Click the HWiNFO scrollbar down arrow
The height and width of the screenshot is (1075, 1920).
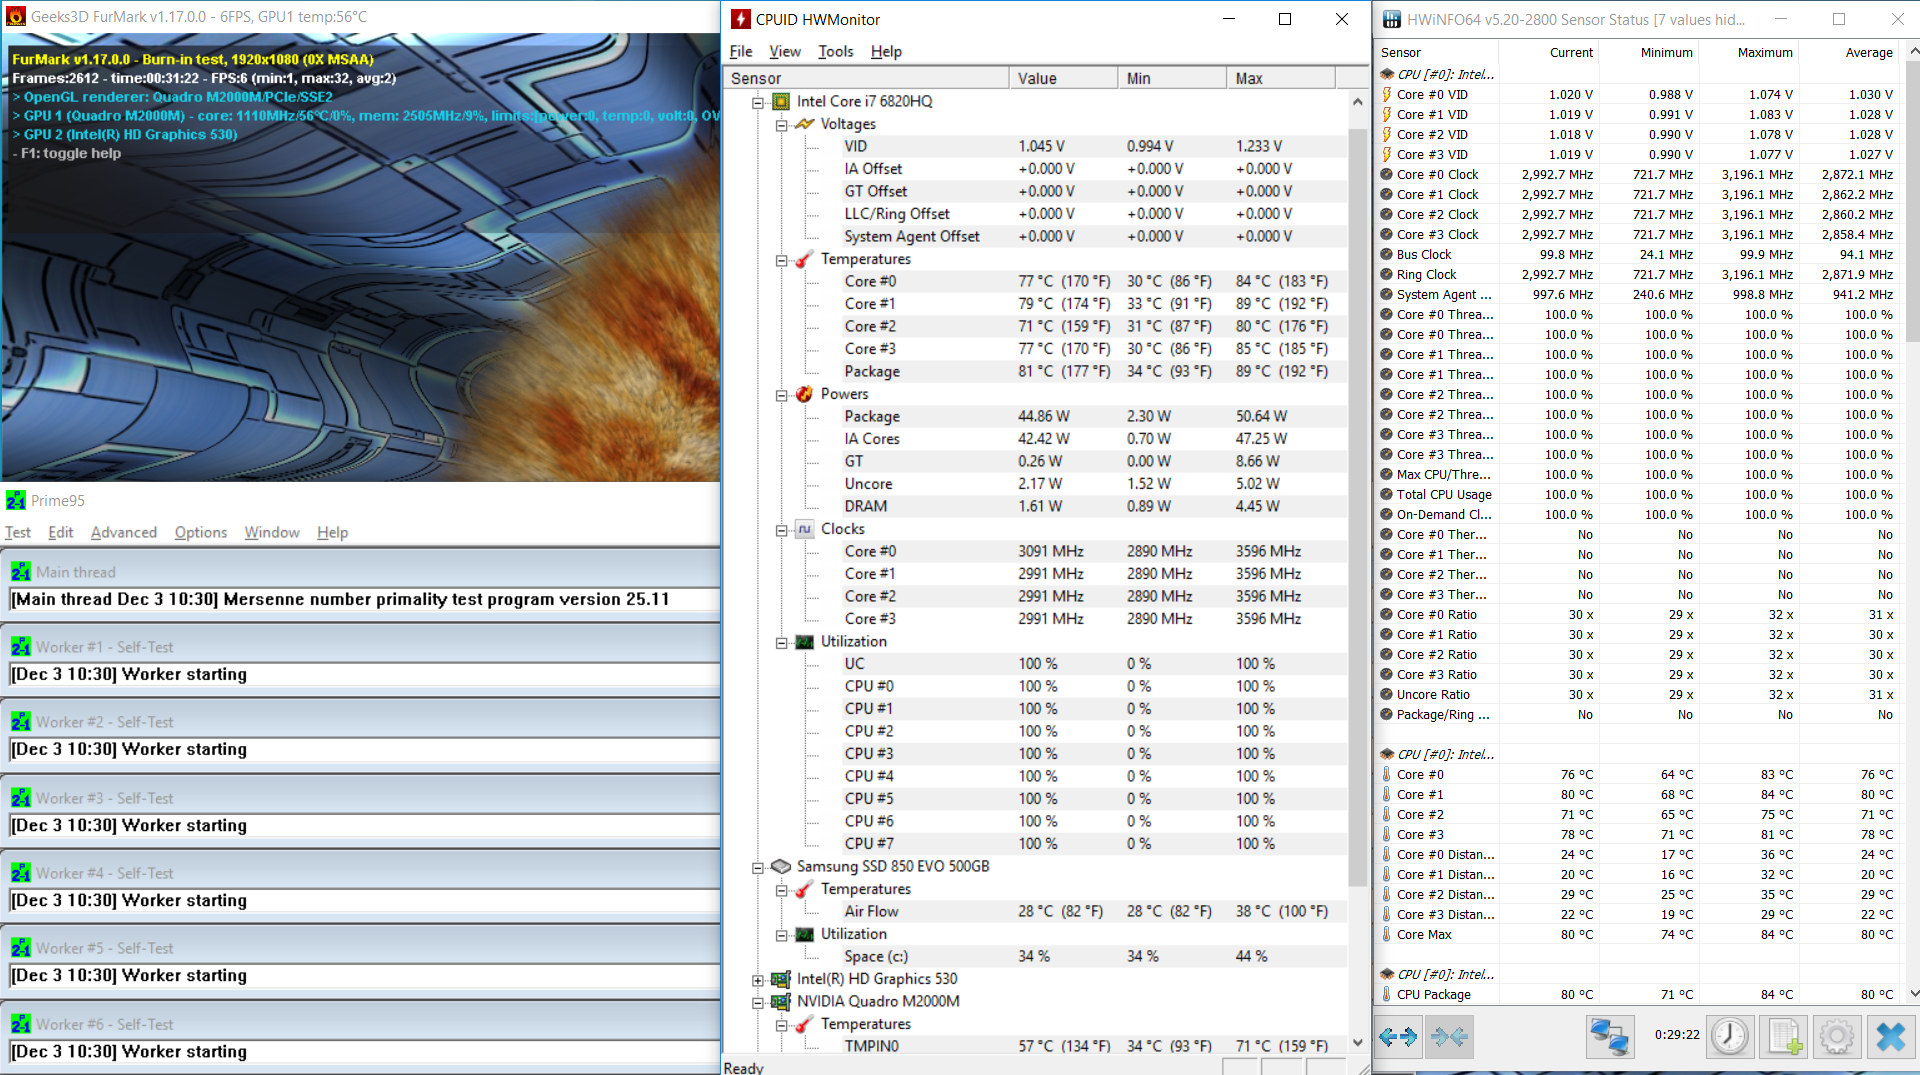click(x=1912, y=994)
